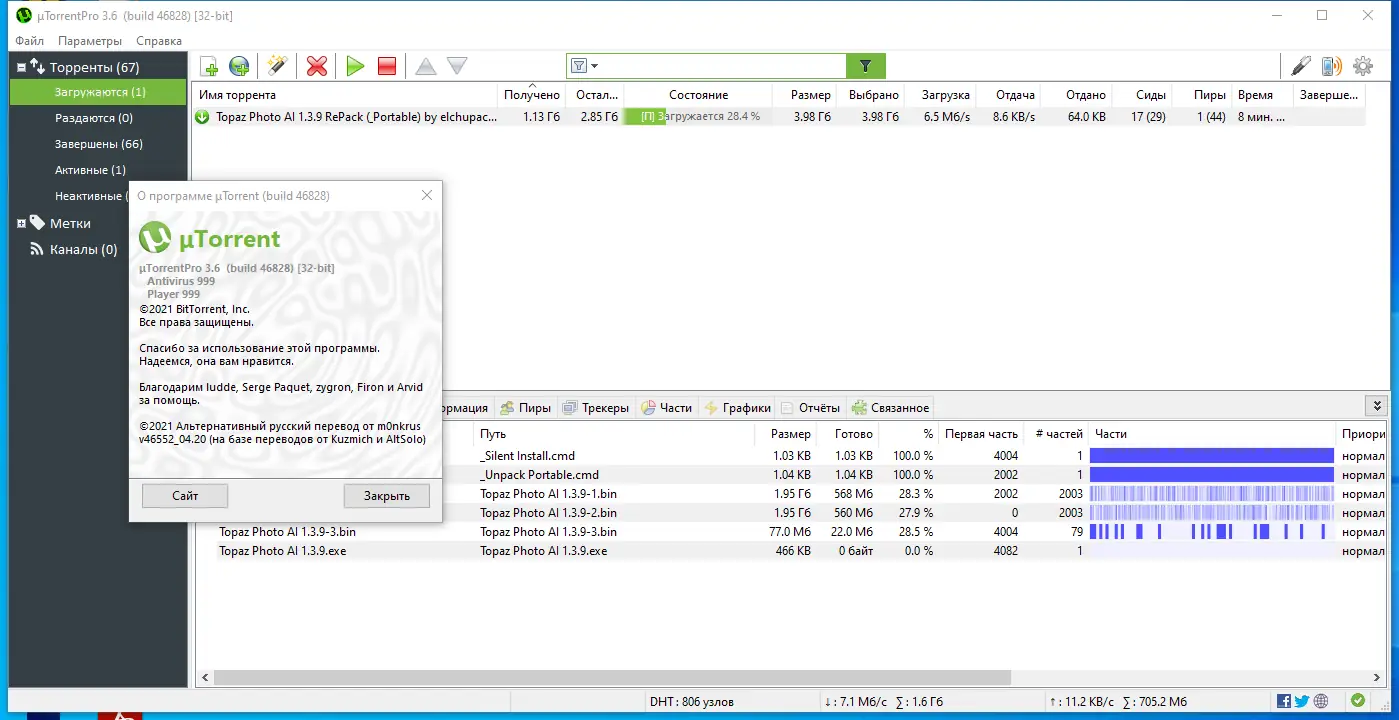The image size is (1399, 720).
Task: Click the Create New Torrent wand icon
Action: (277, 67)
